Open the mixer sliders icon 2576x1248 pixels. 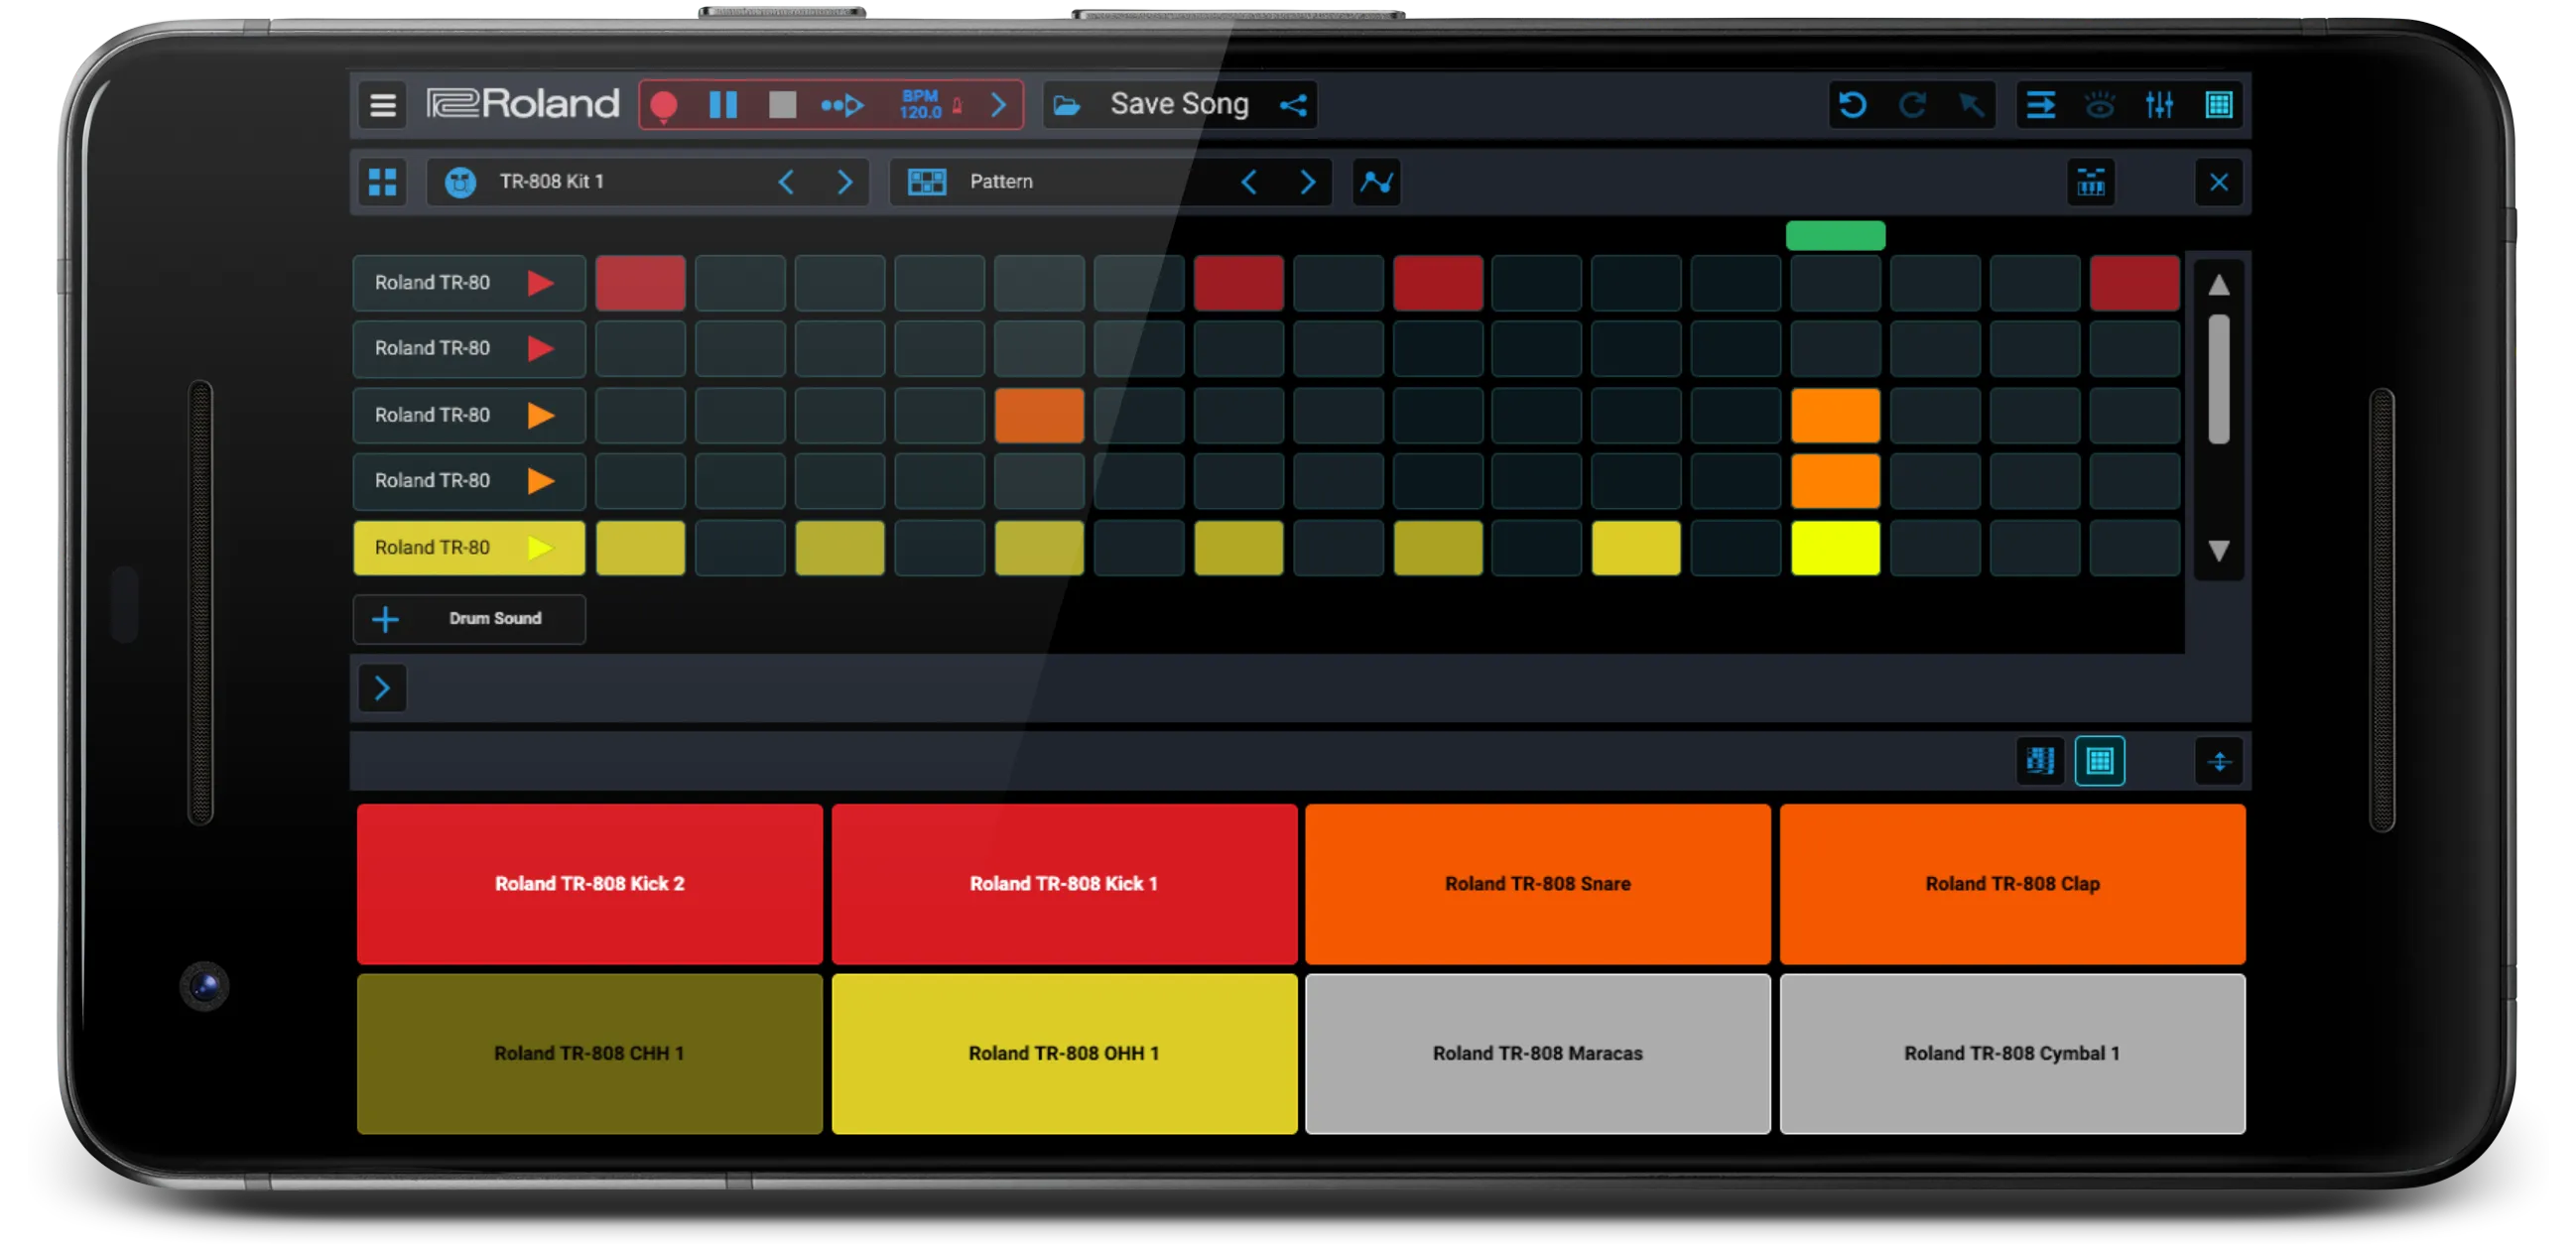pos(2159,105)
